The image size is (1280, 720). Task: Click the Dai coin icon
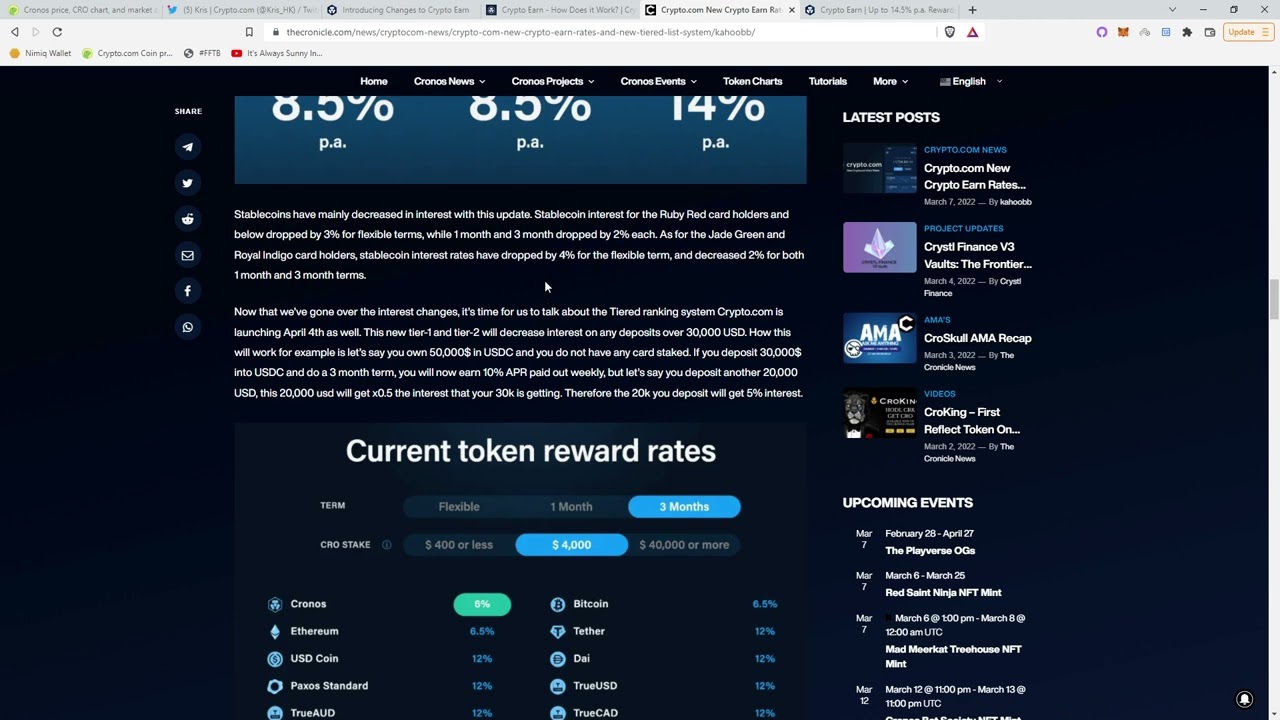[x=557, y=659]
